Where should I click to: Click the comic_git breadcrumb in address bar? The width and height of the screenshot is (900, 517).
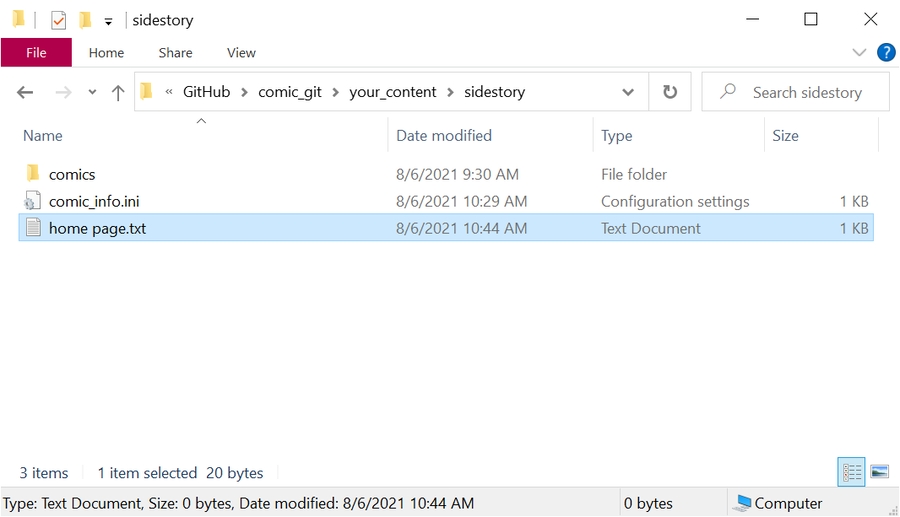pyautogui.click(x=289, y=92)
